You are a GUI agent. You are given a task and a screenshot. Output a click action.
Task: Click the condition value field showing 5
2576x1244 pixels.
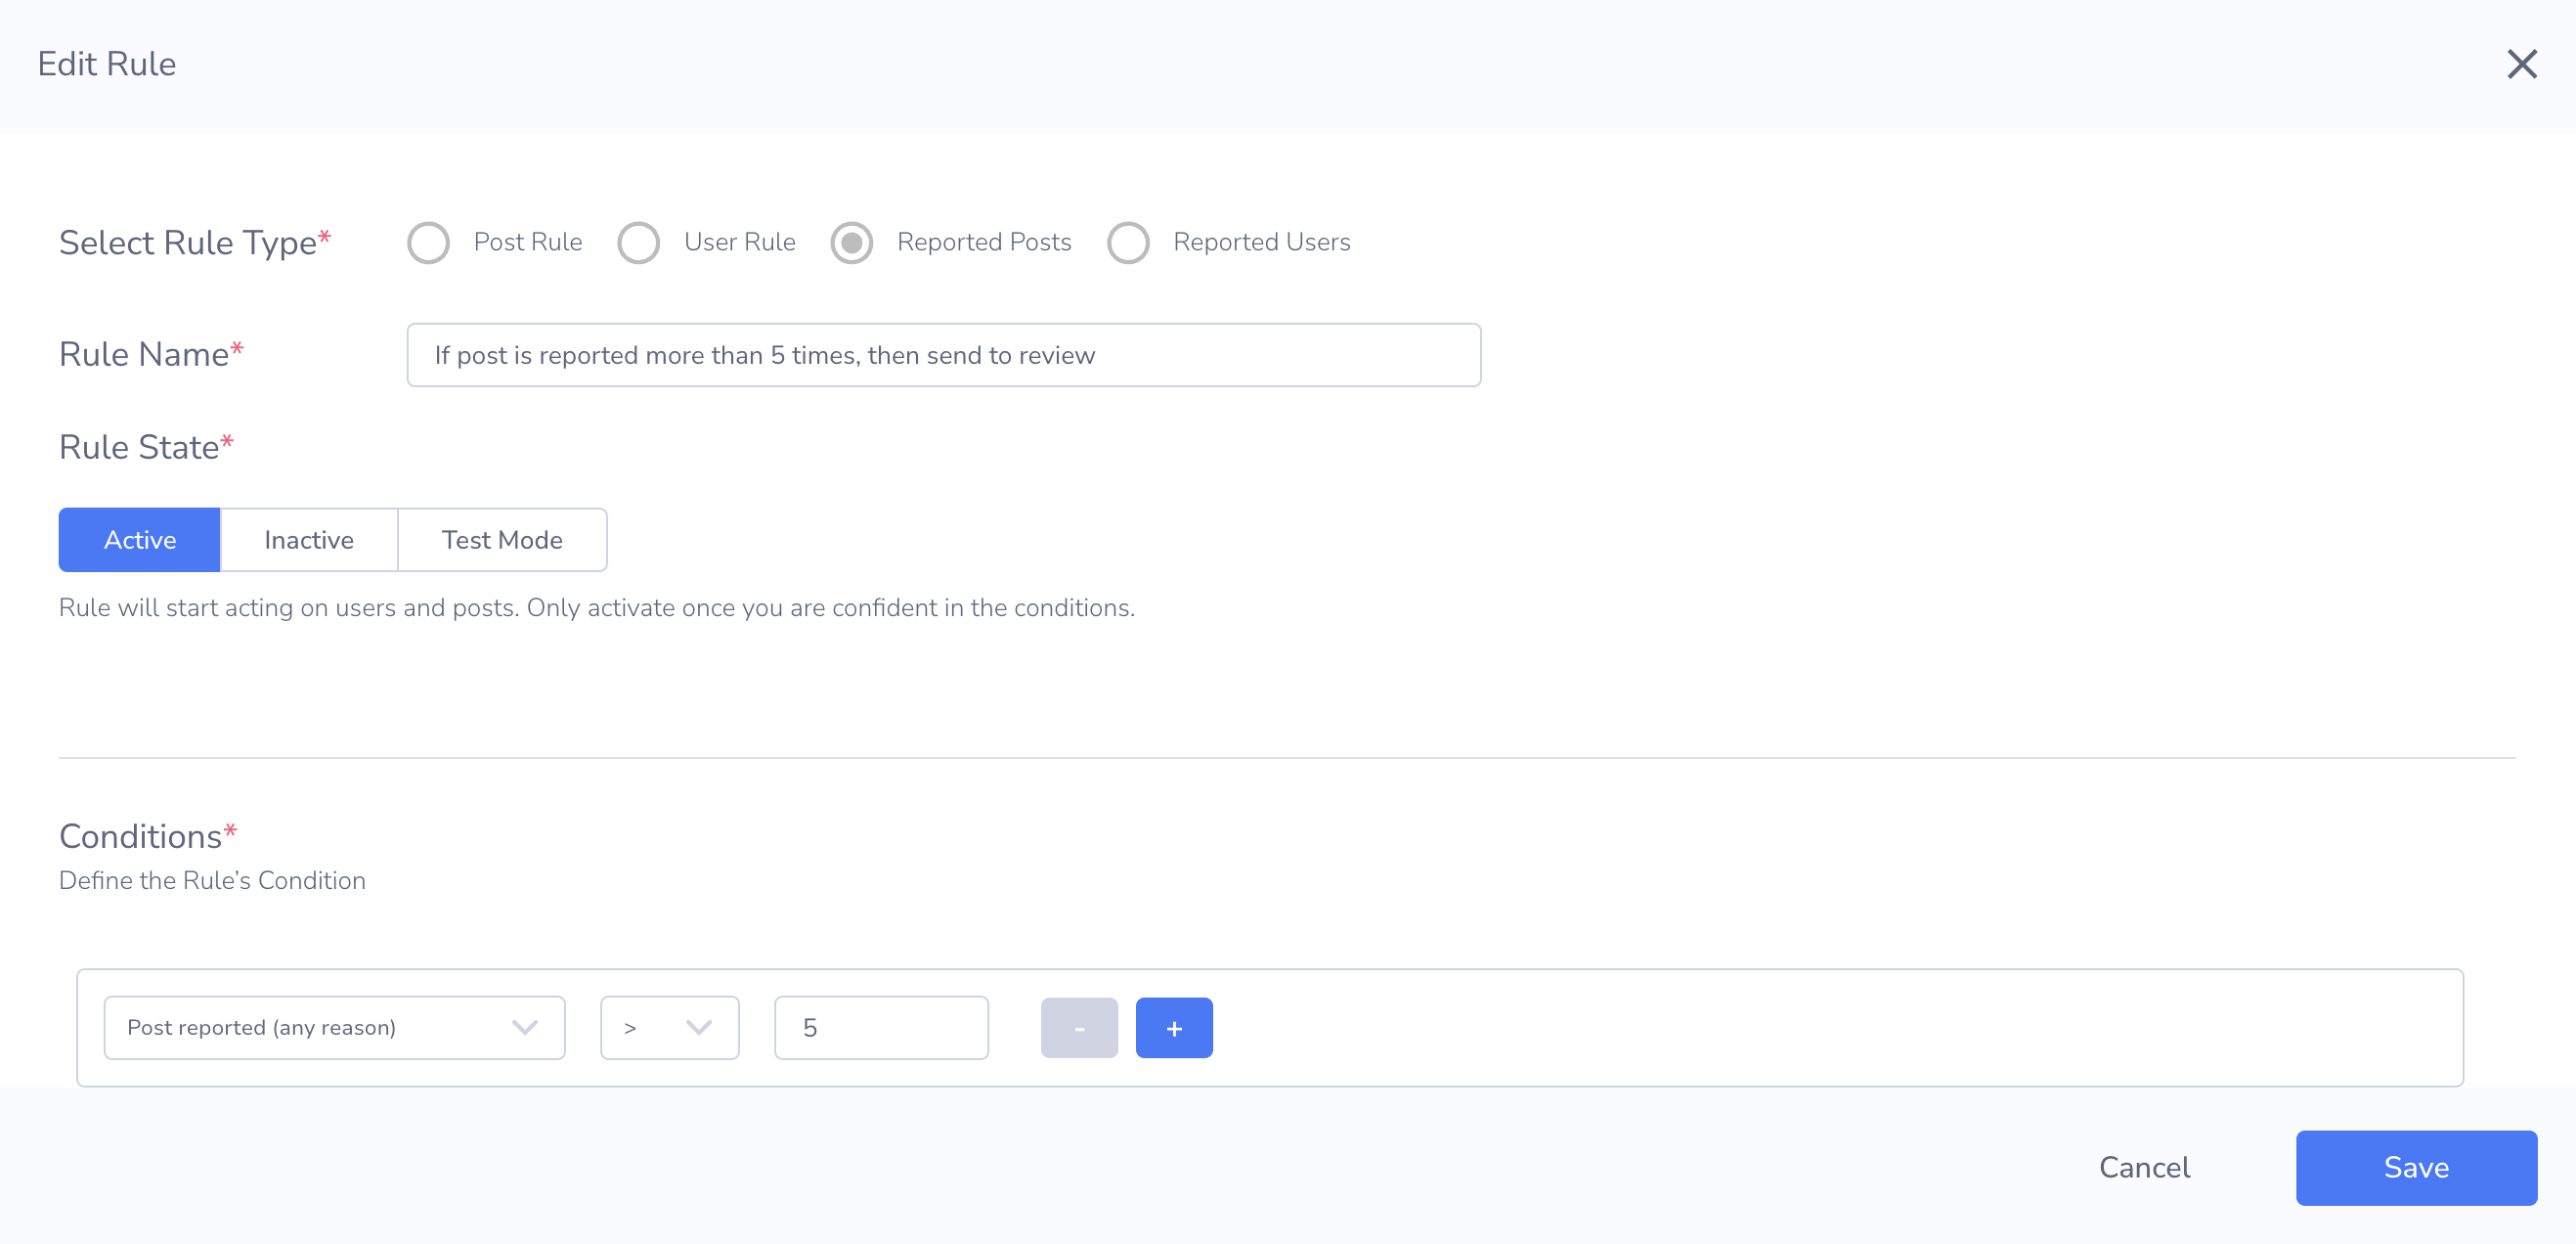point(881,1028)
